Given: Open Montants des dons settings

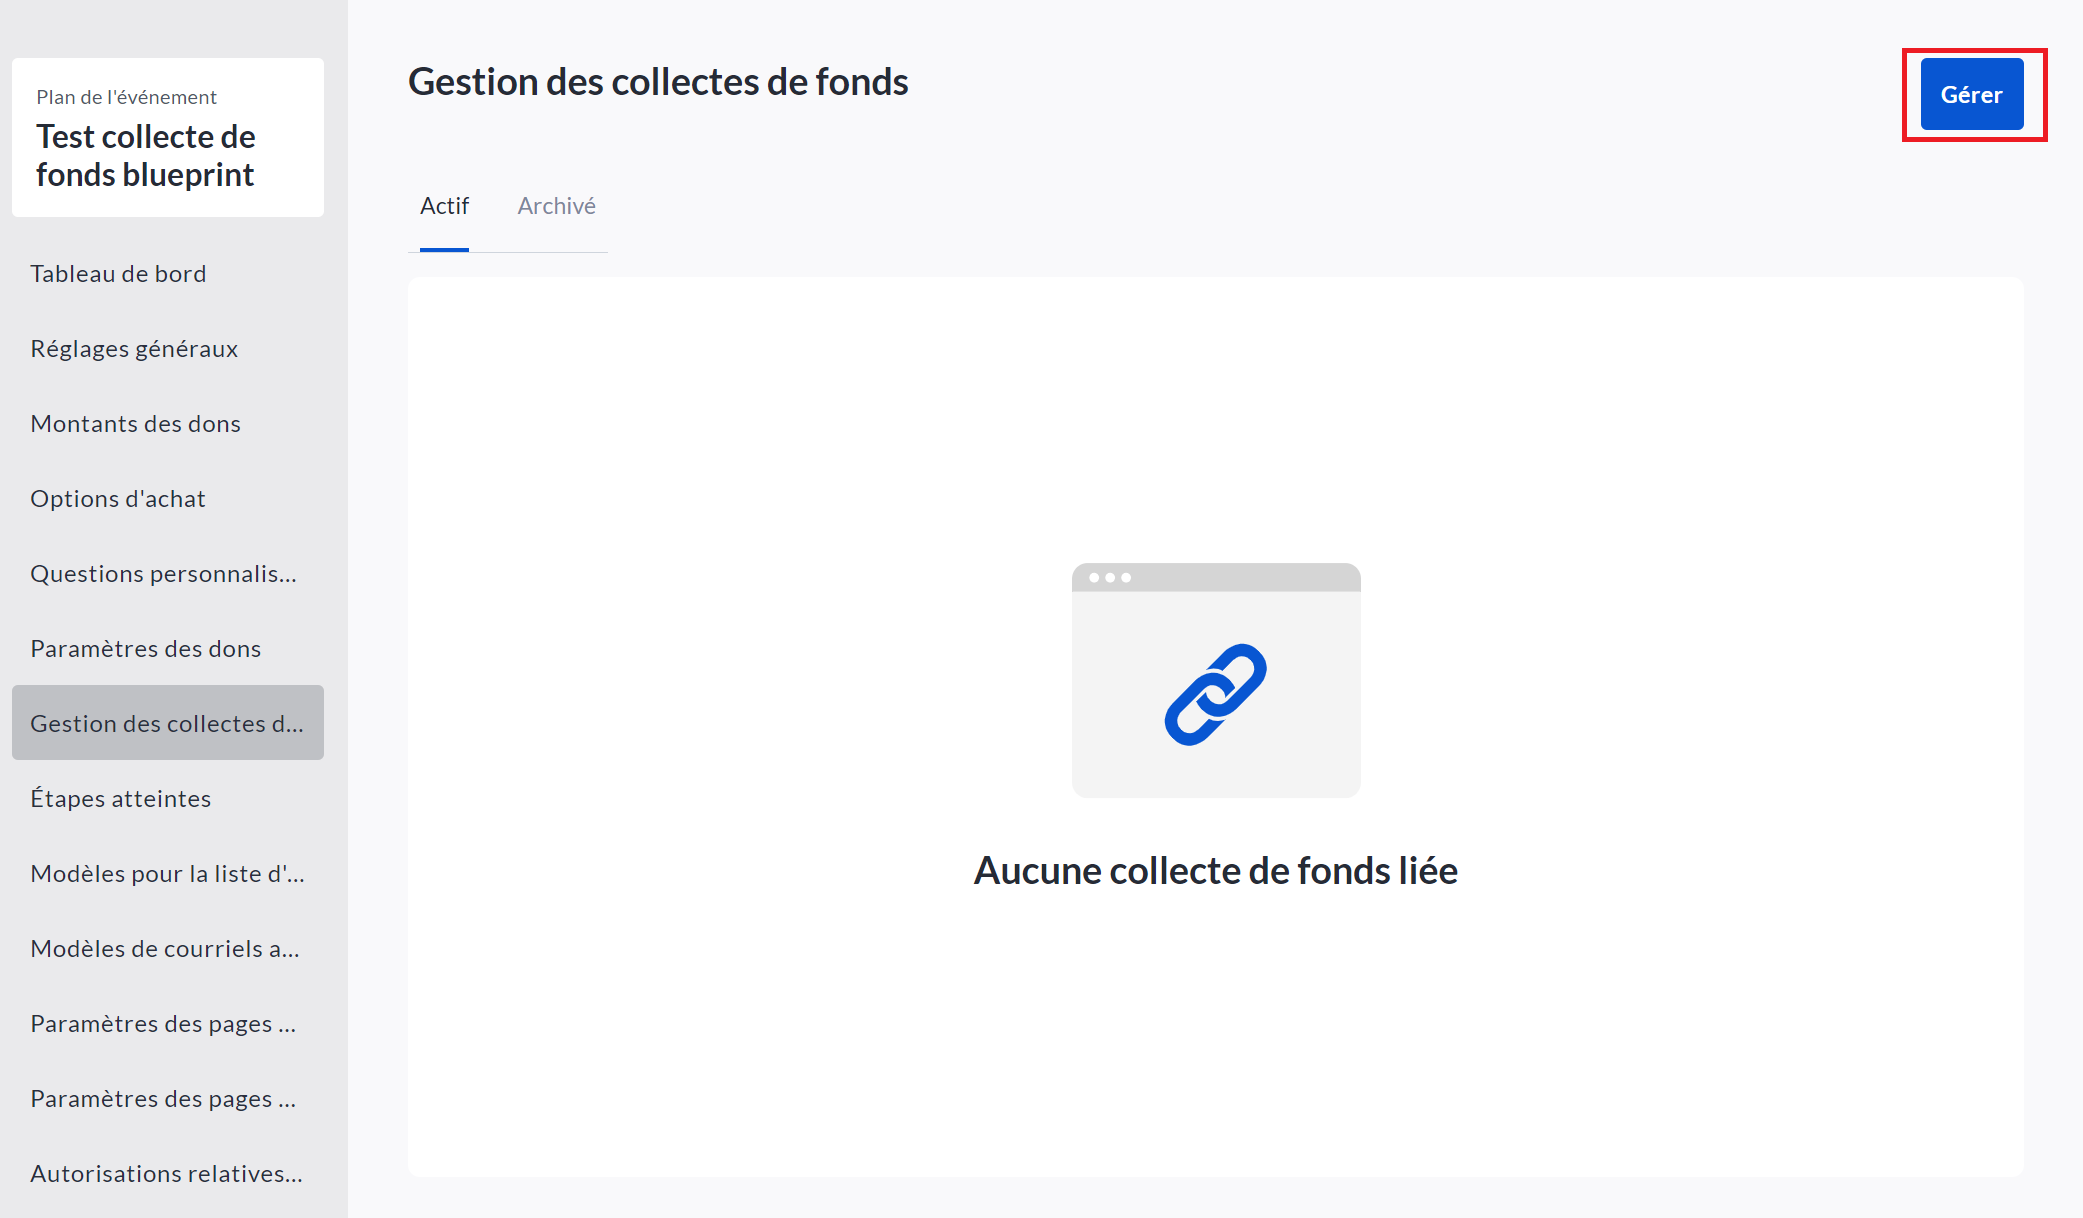Looking at the screenshot, I should click(135, 424).
